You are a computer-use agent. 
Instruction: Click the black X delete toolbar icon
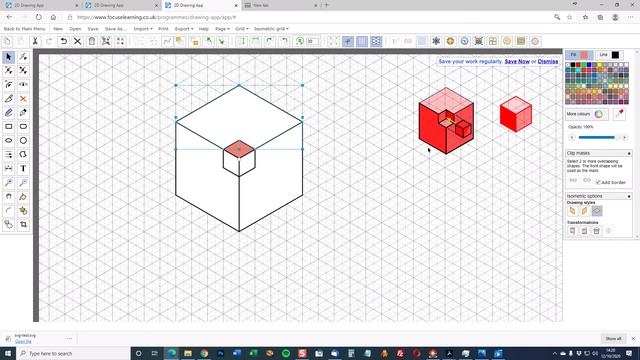[77, 41]
